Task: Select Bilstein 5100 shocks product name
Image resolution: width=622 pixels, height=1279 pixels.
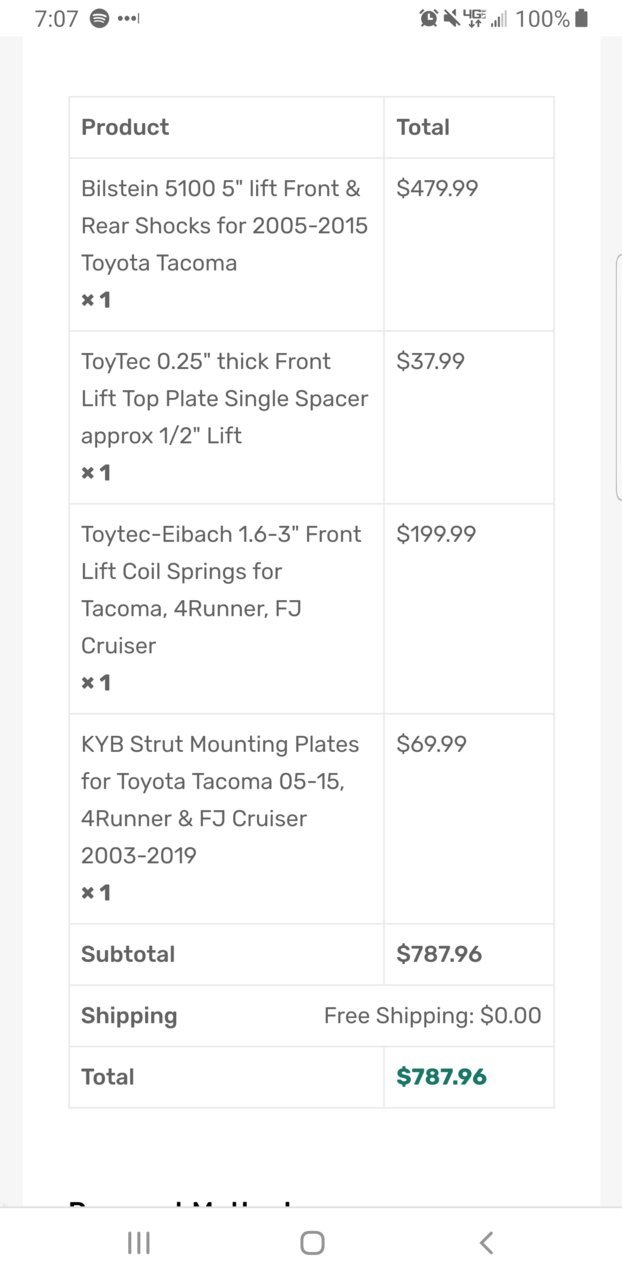Action: 224,226
